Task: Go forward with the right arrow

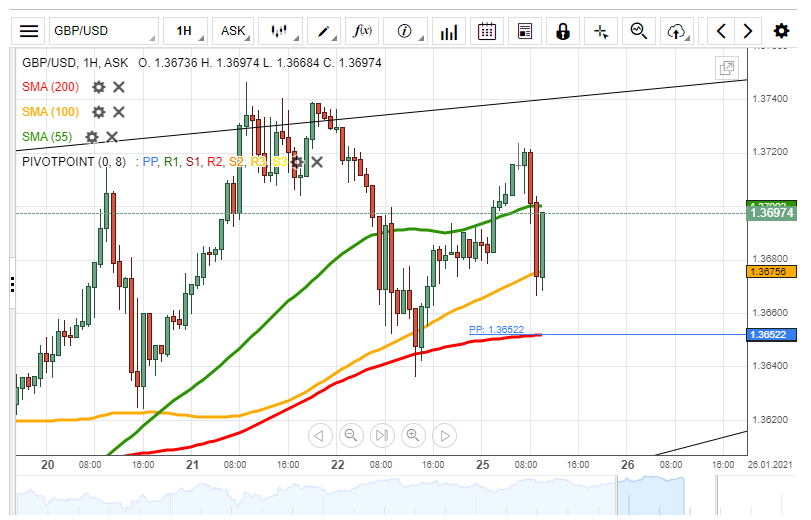Action: click(747, 31)
